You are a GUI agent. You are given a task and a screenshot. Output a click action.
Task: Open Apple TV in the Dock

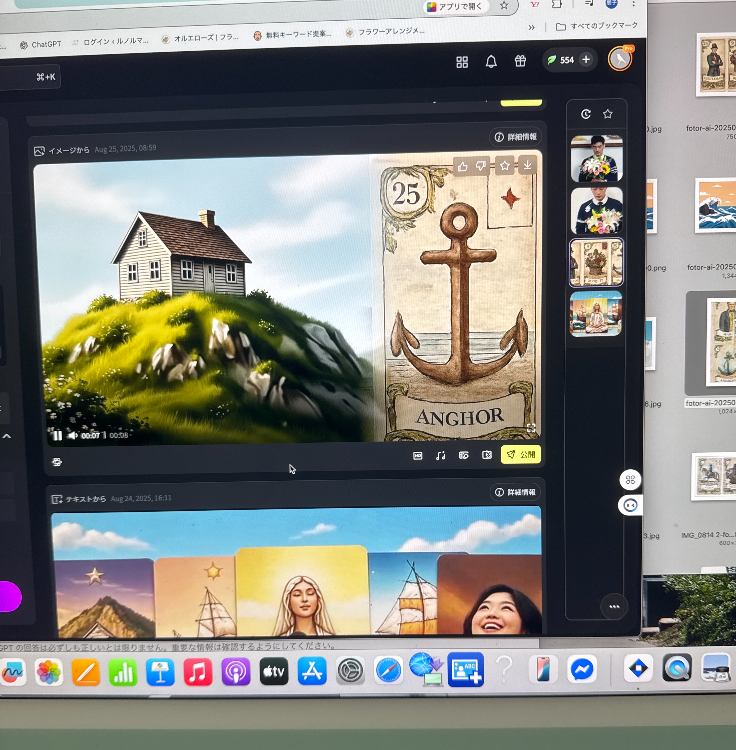pyautogui.click(x=274, y=672)
